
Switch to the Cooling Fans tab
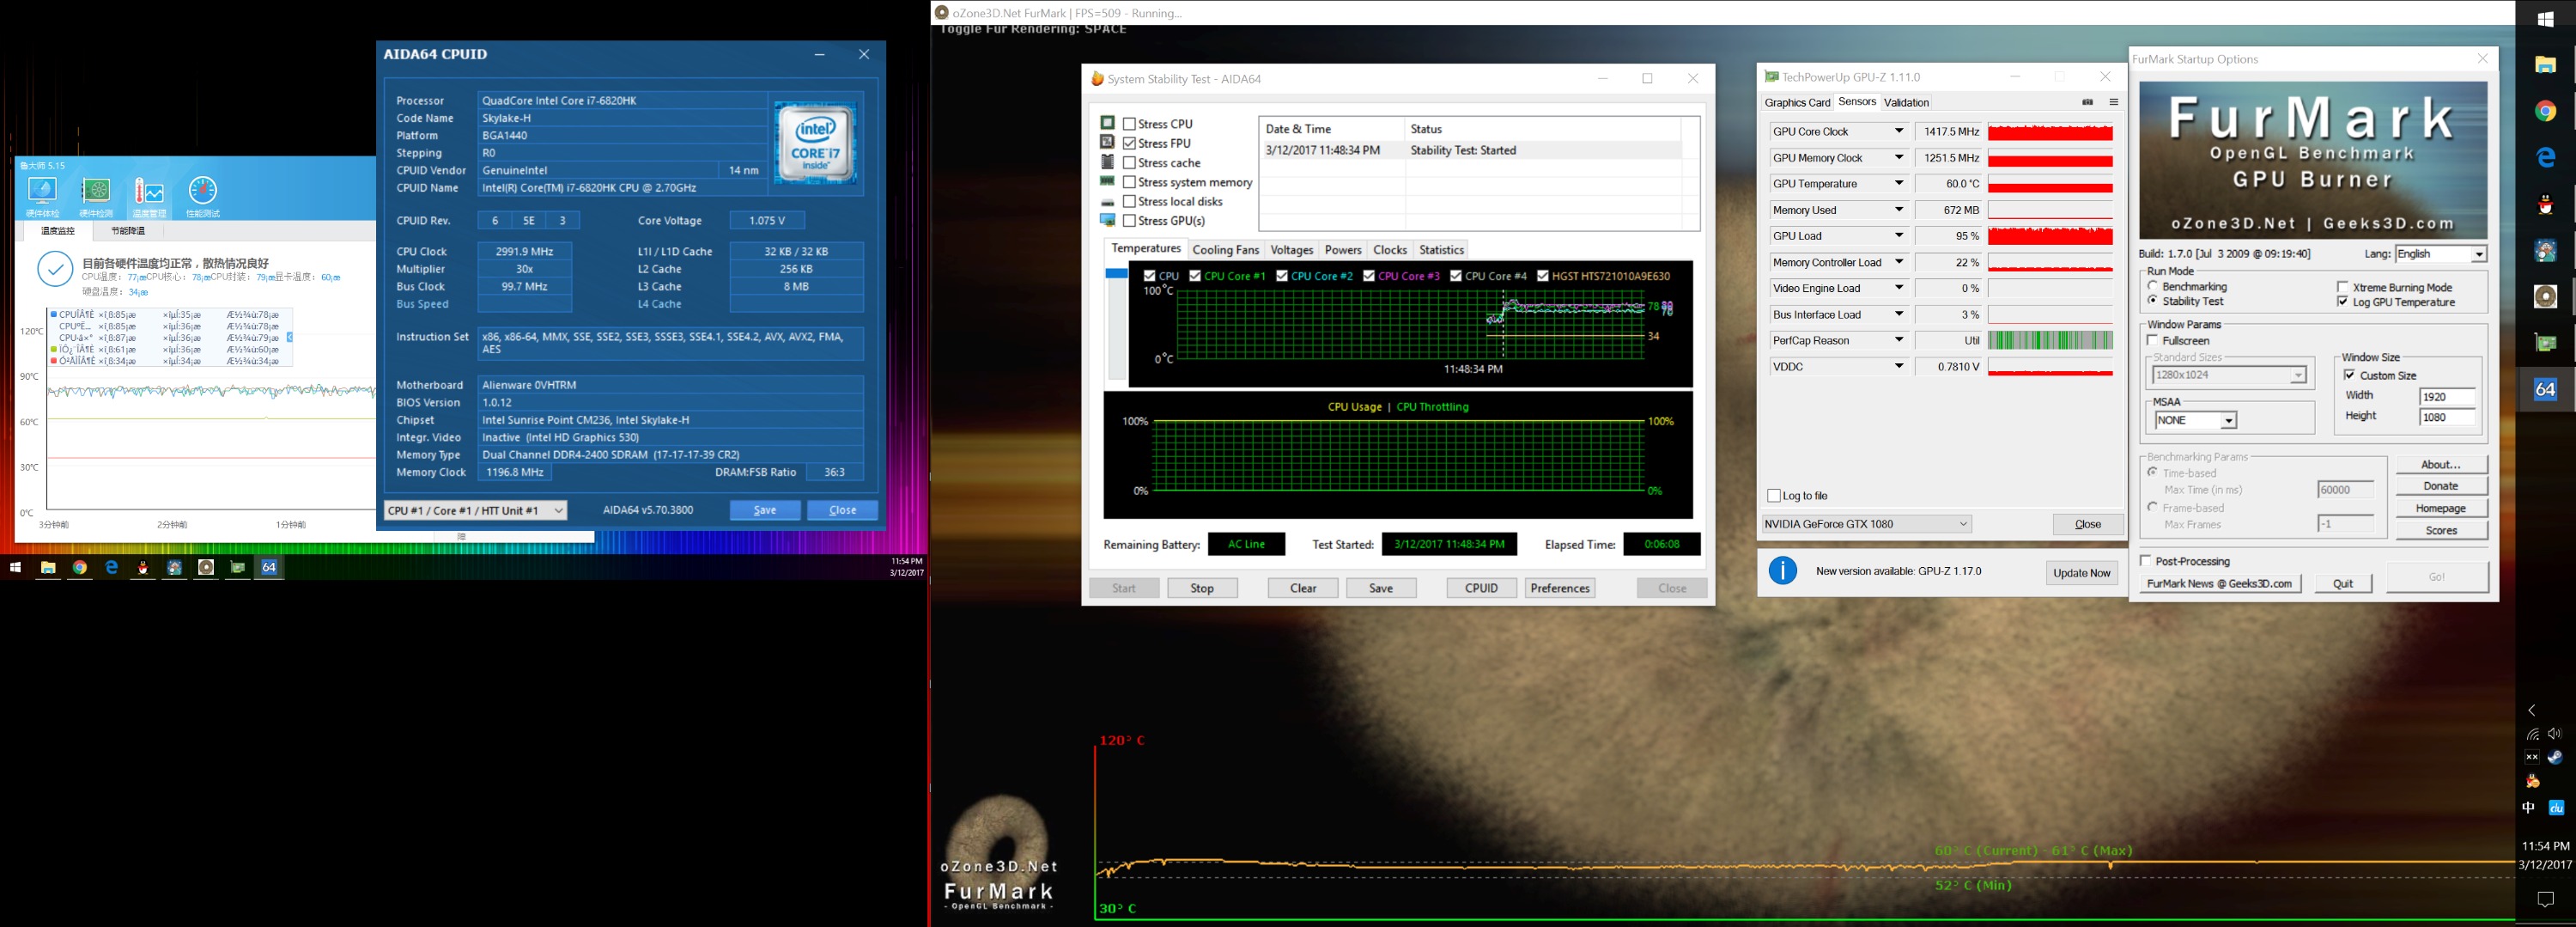tap(1225, 250)
